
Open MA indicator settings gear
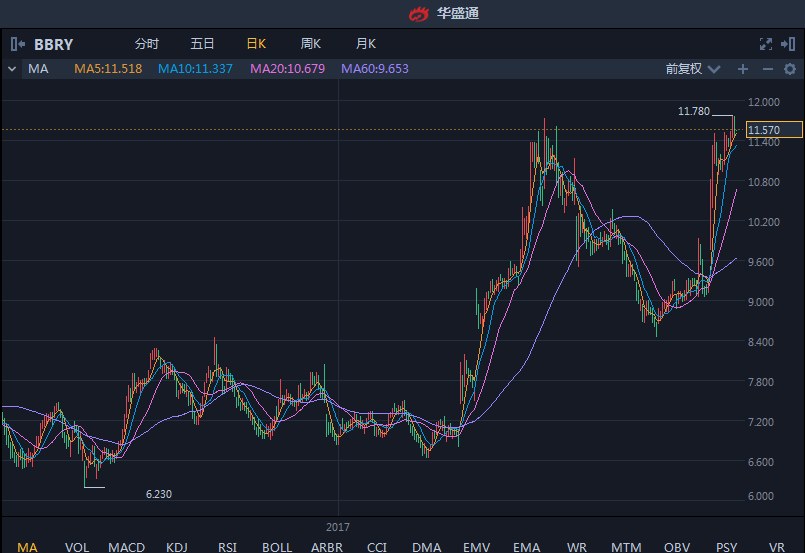[x=789, y=69]
